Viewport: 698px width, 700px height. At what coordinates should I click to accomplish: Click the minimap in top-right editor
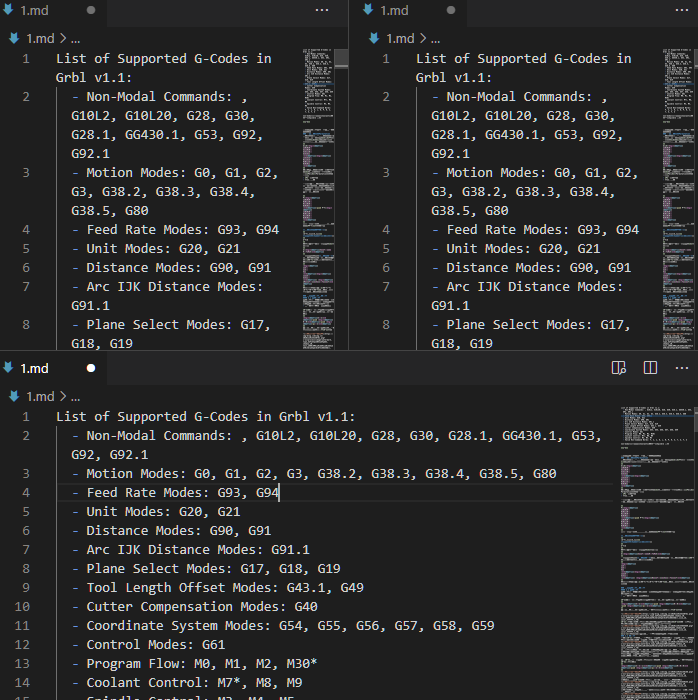[678, 199]
